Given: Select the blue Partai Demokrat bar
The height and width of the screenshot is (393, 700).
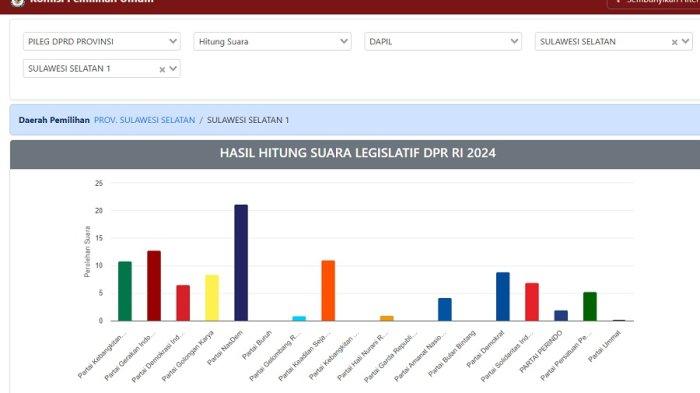Looking at the screenshot, I should (503, 297).
